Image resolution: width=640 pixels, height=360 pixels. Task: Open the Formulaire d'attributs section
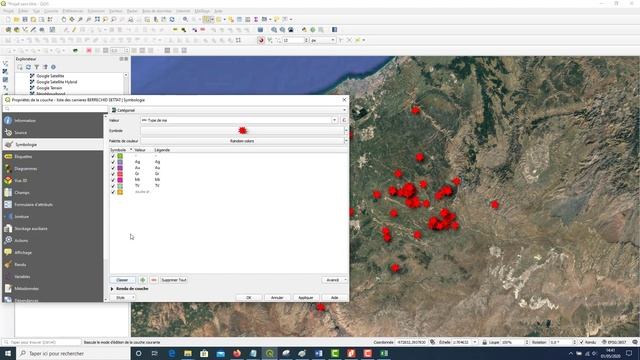coord(53,204)
